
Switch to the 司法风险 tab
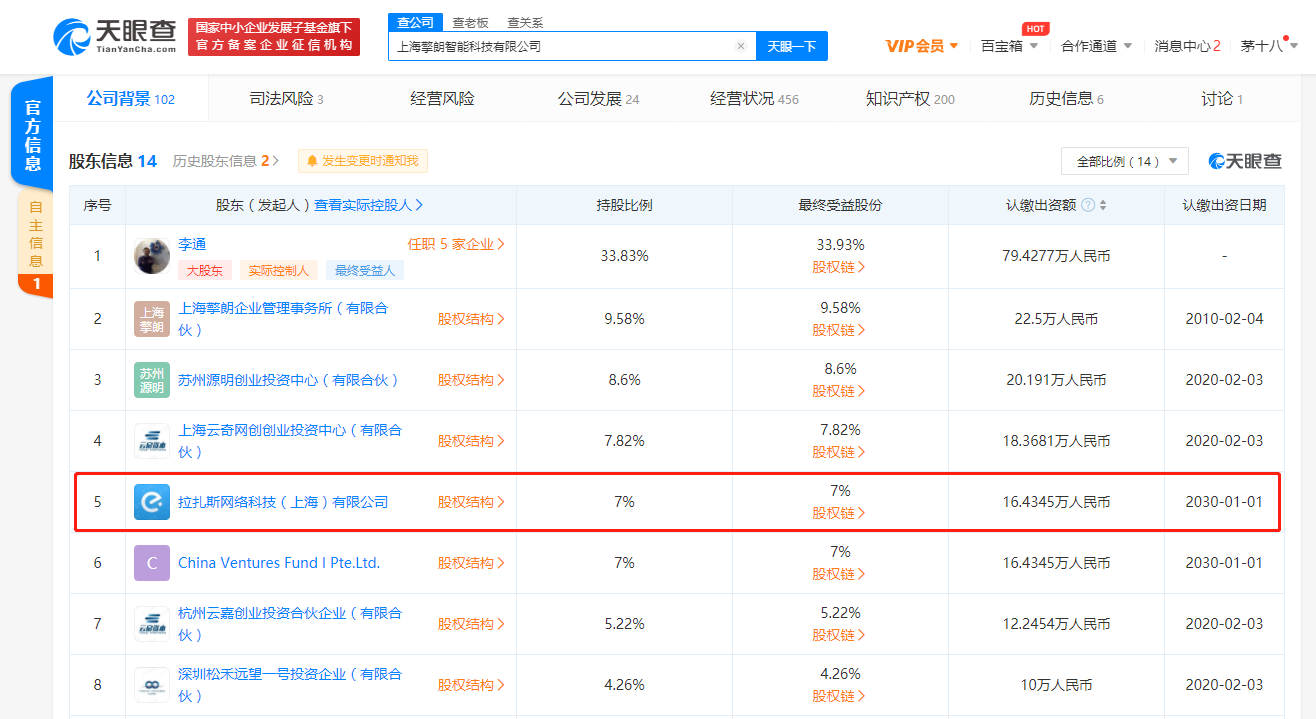coord(286,99)
